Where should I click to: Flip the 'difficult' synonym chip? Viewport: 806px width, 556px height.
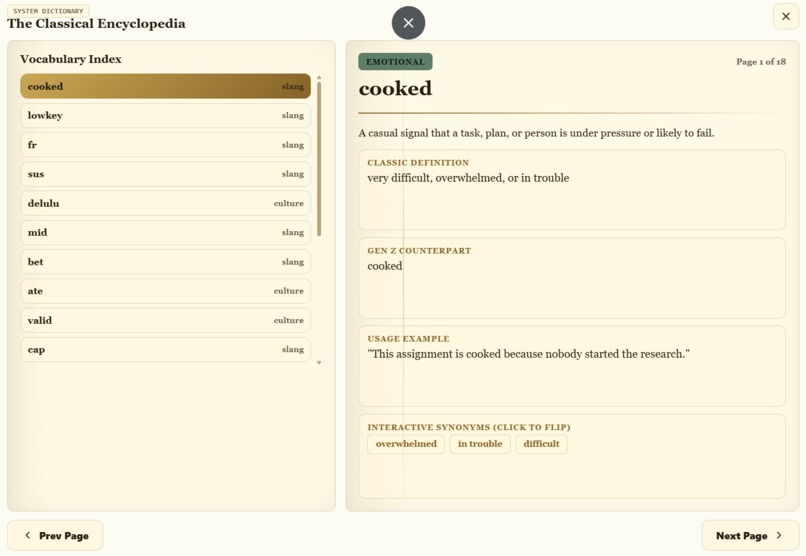[x=541, y=444]
